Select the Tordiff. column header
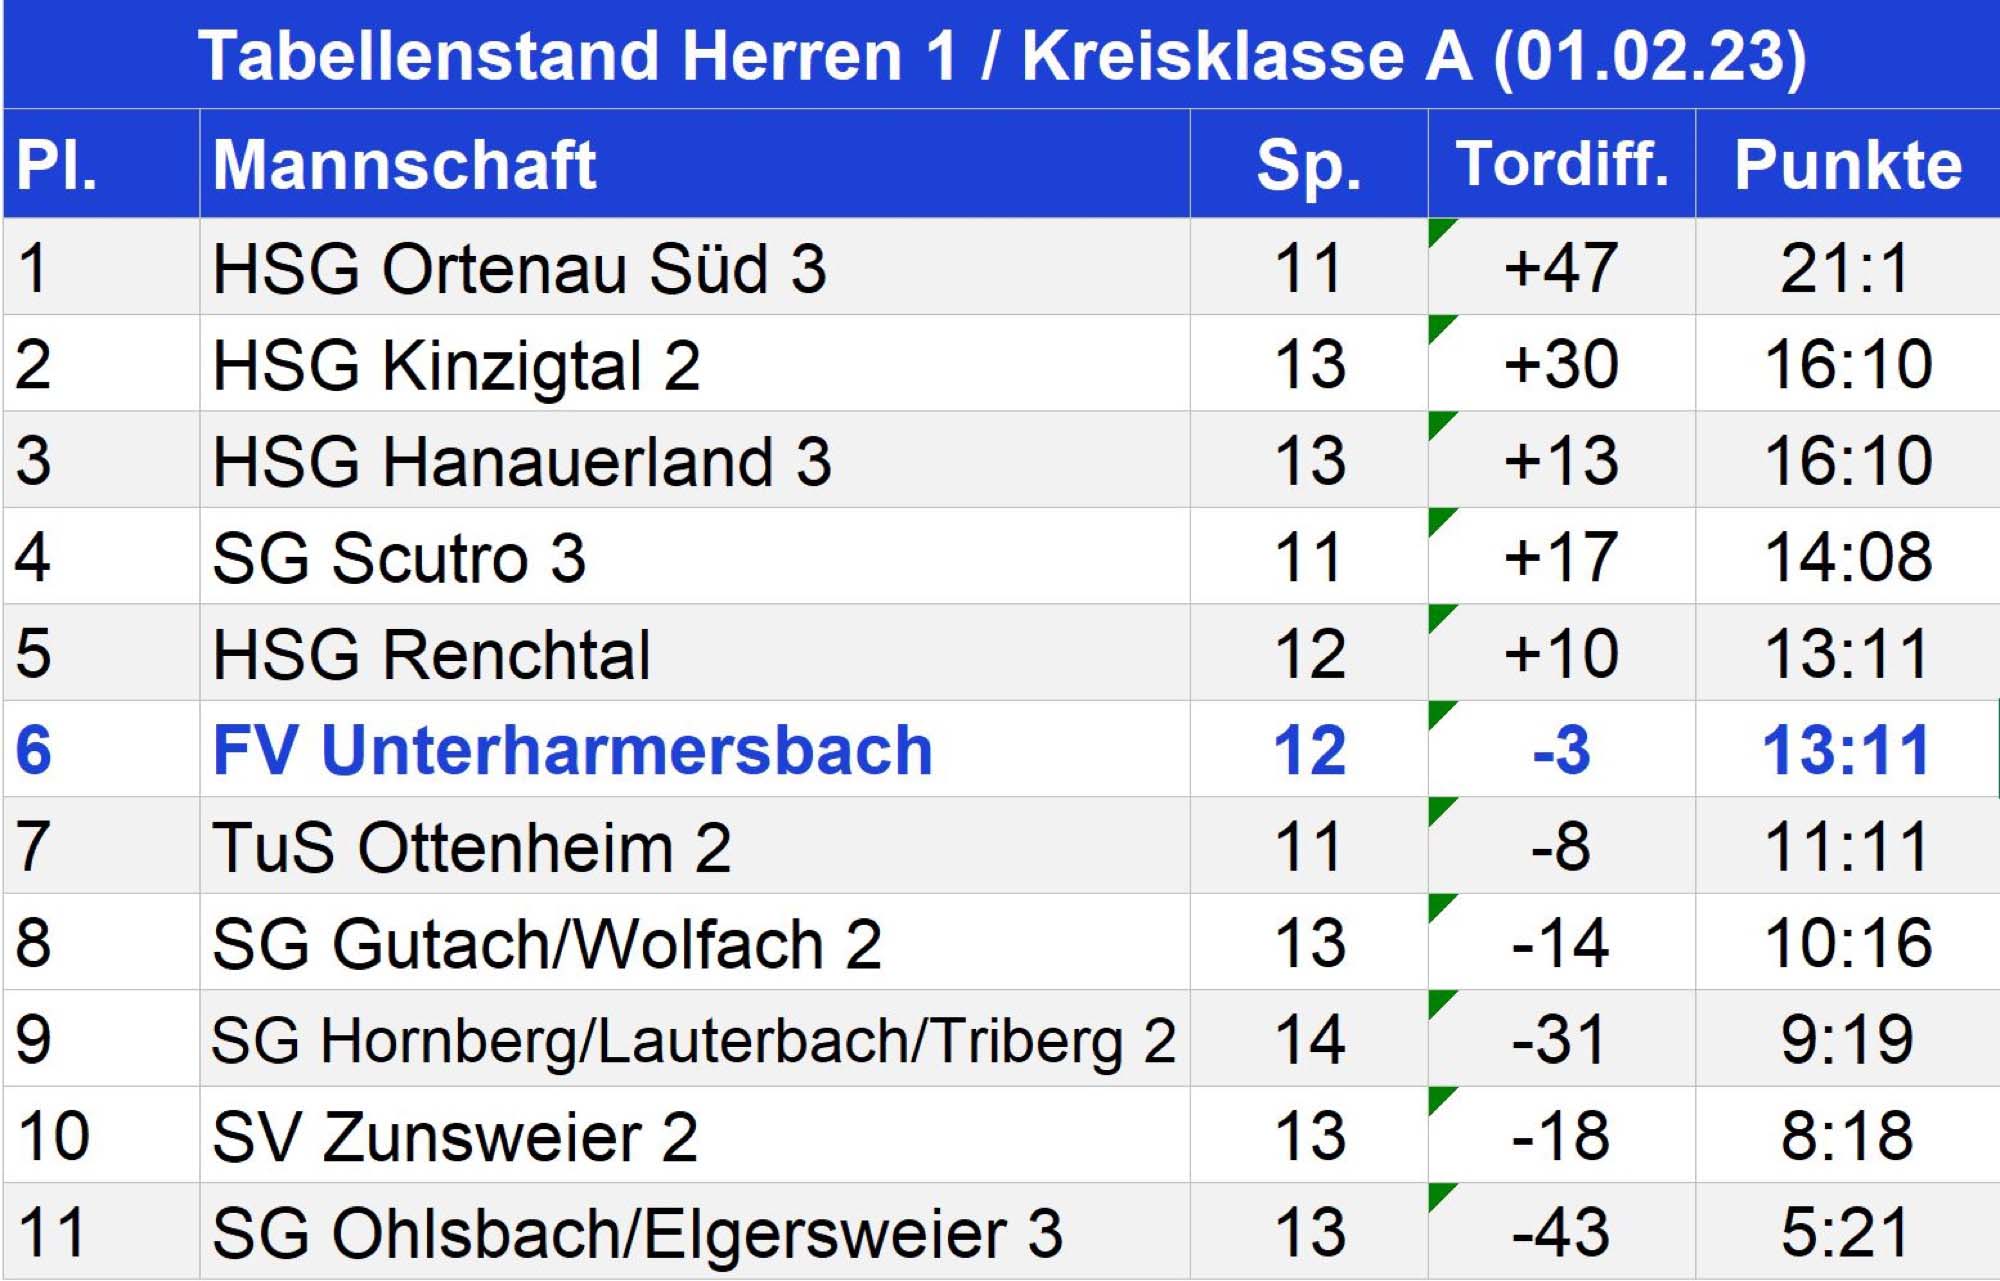The height and width of the screenshot is (1281, 2000). click(1562, 164)
